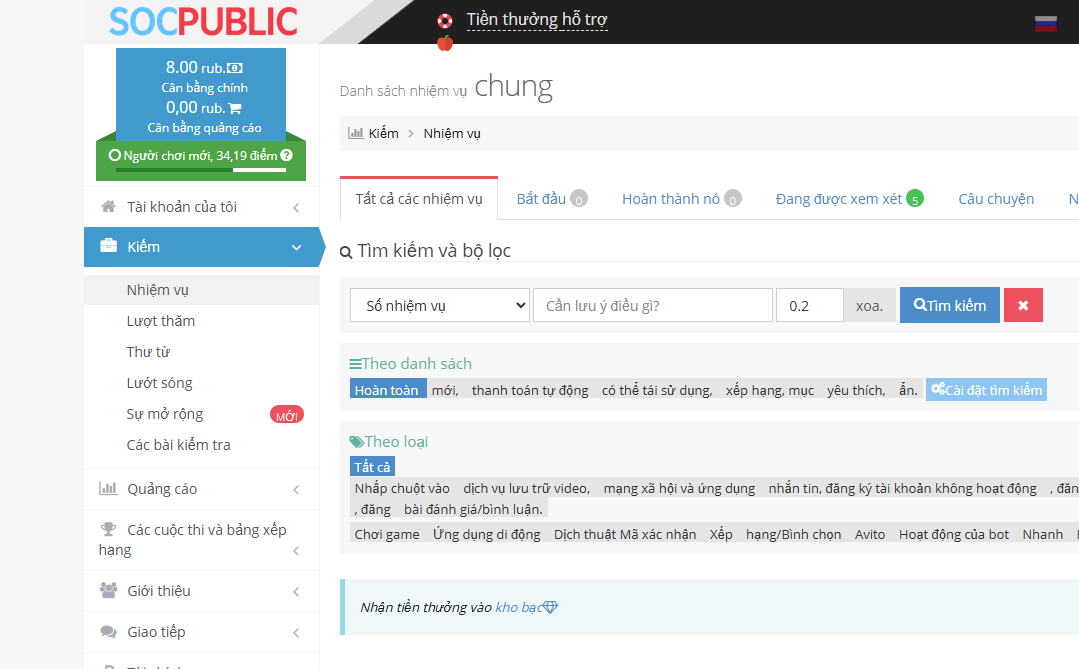Follow the 'kho bạc' link
Viewport: 1079px width, 669px height.
click(518, 608)
